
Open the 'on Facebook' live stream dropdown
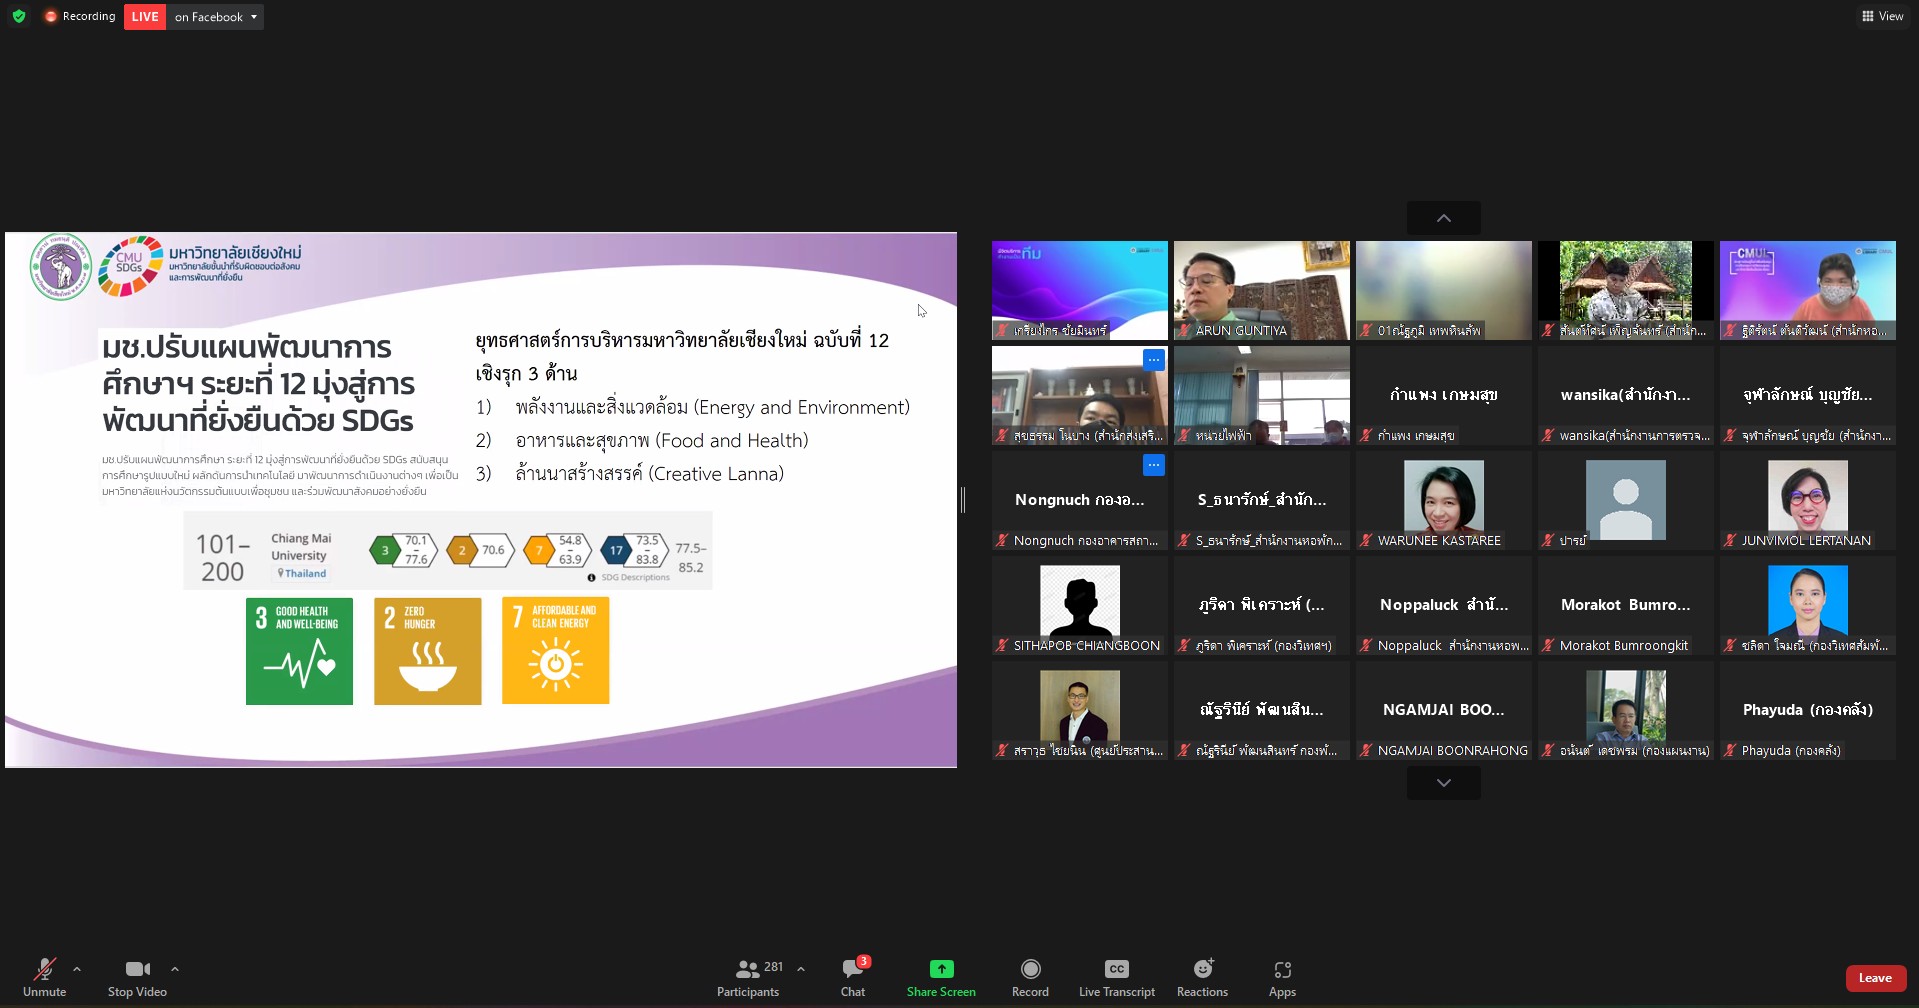(x=216, y=17)
